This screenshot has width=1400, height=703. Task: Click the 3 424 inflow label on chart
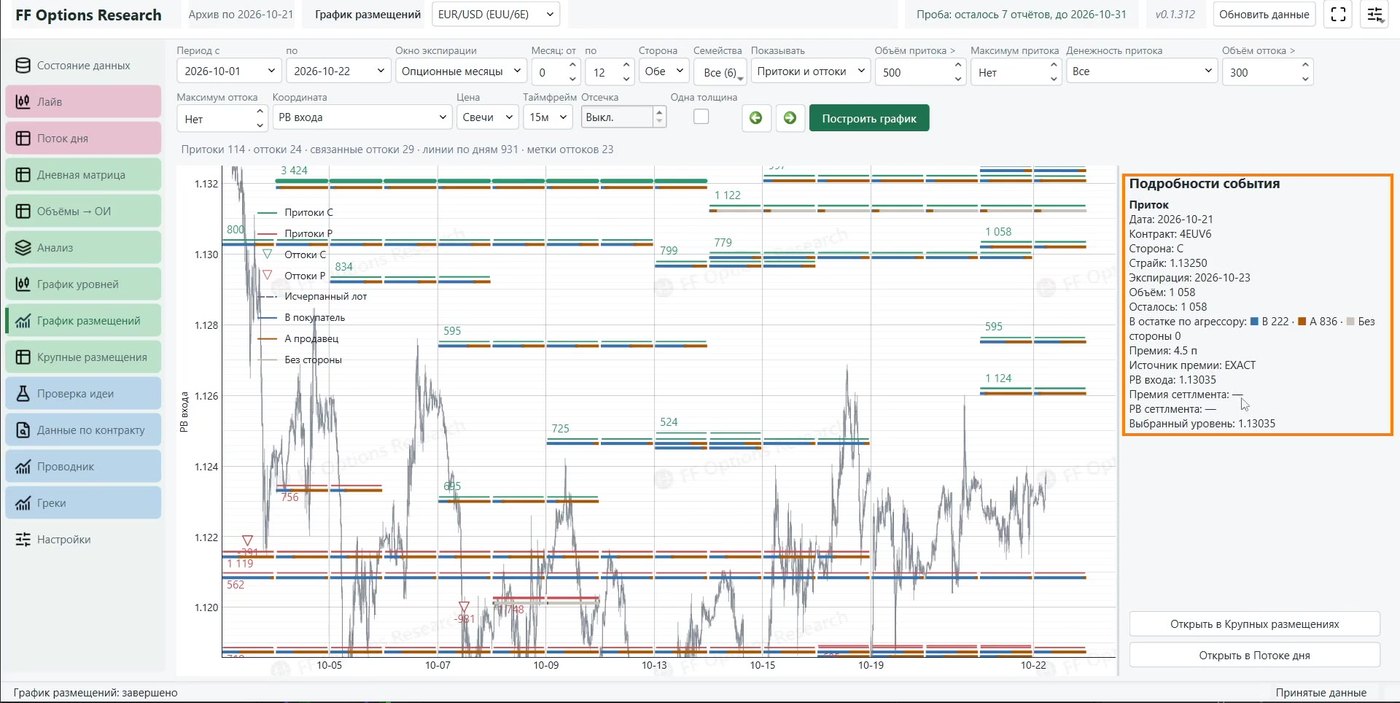click(x=294, y=171)
